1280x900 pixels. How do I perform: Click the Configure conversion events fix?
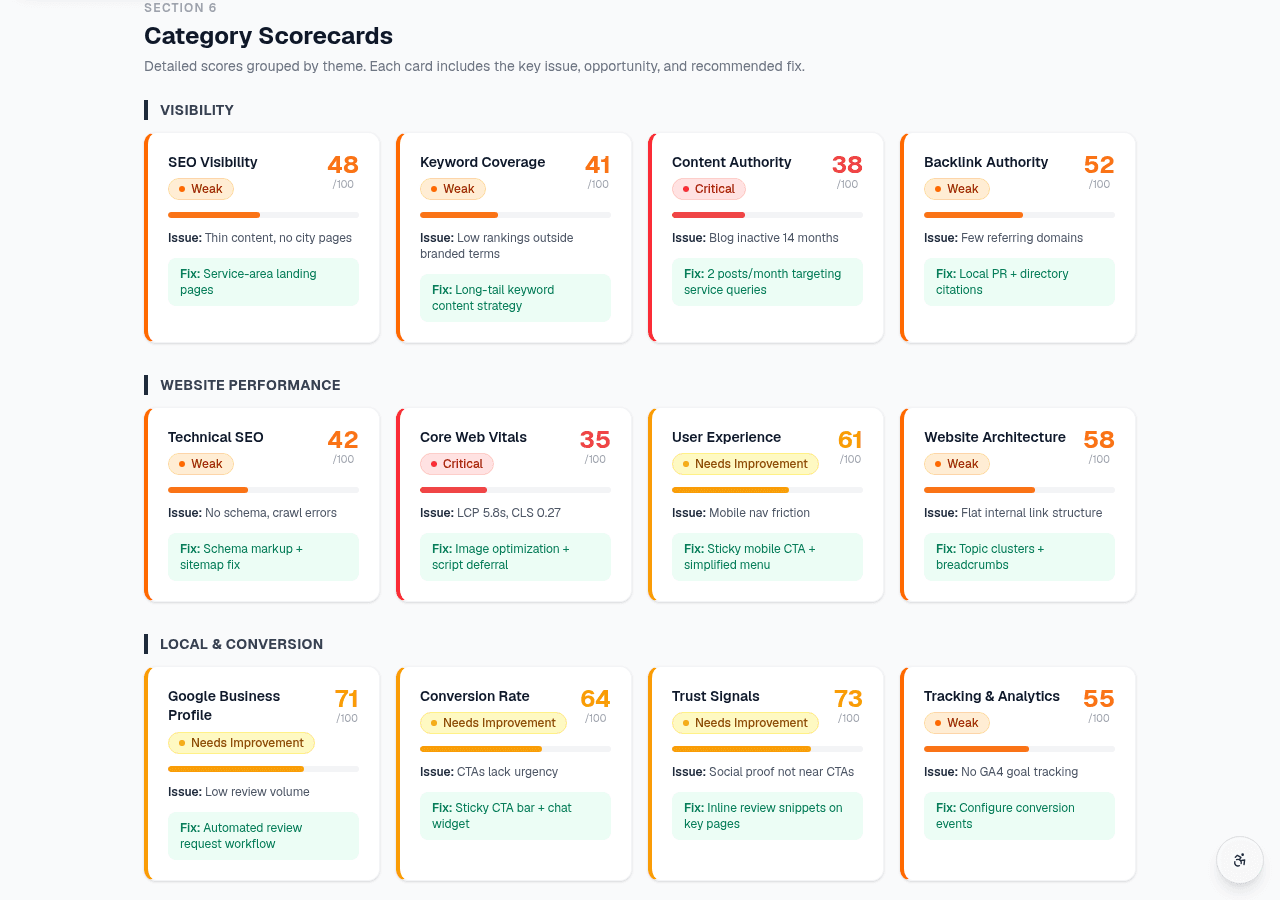pyautogui.click(x=1019, y=816)
